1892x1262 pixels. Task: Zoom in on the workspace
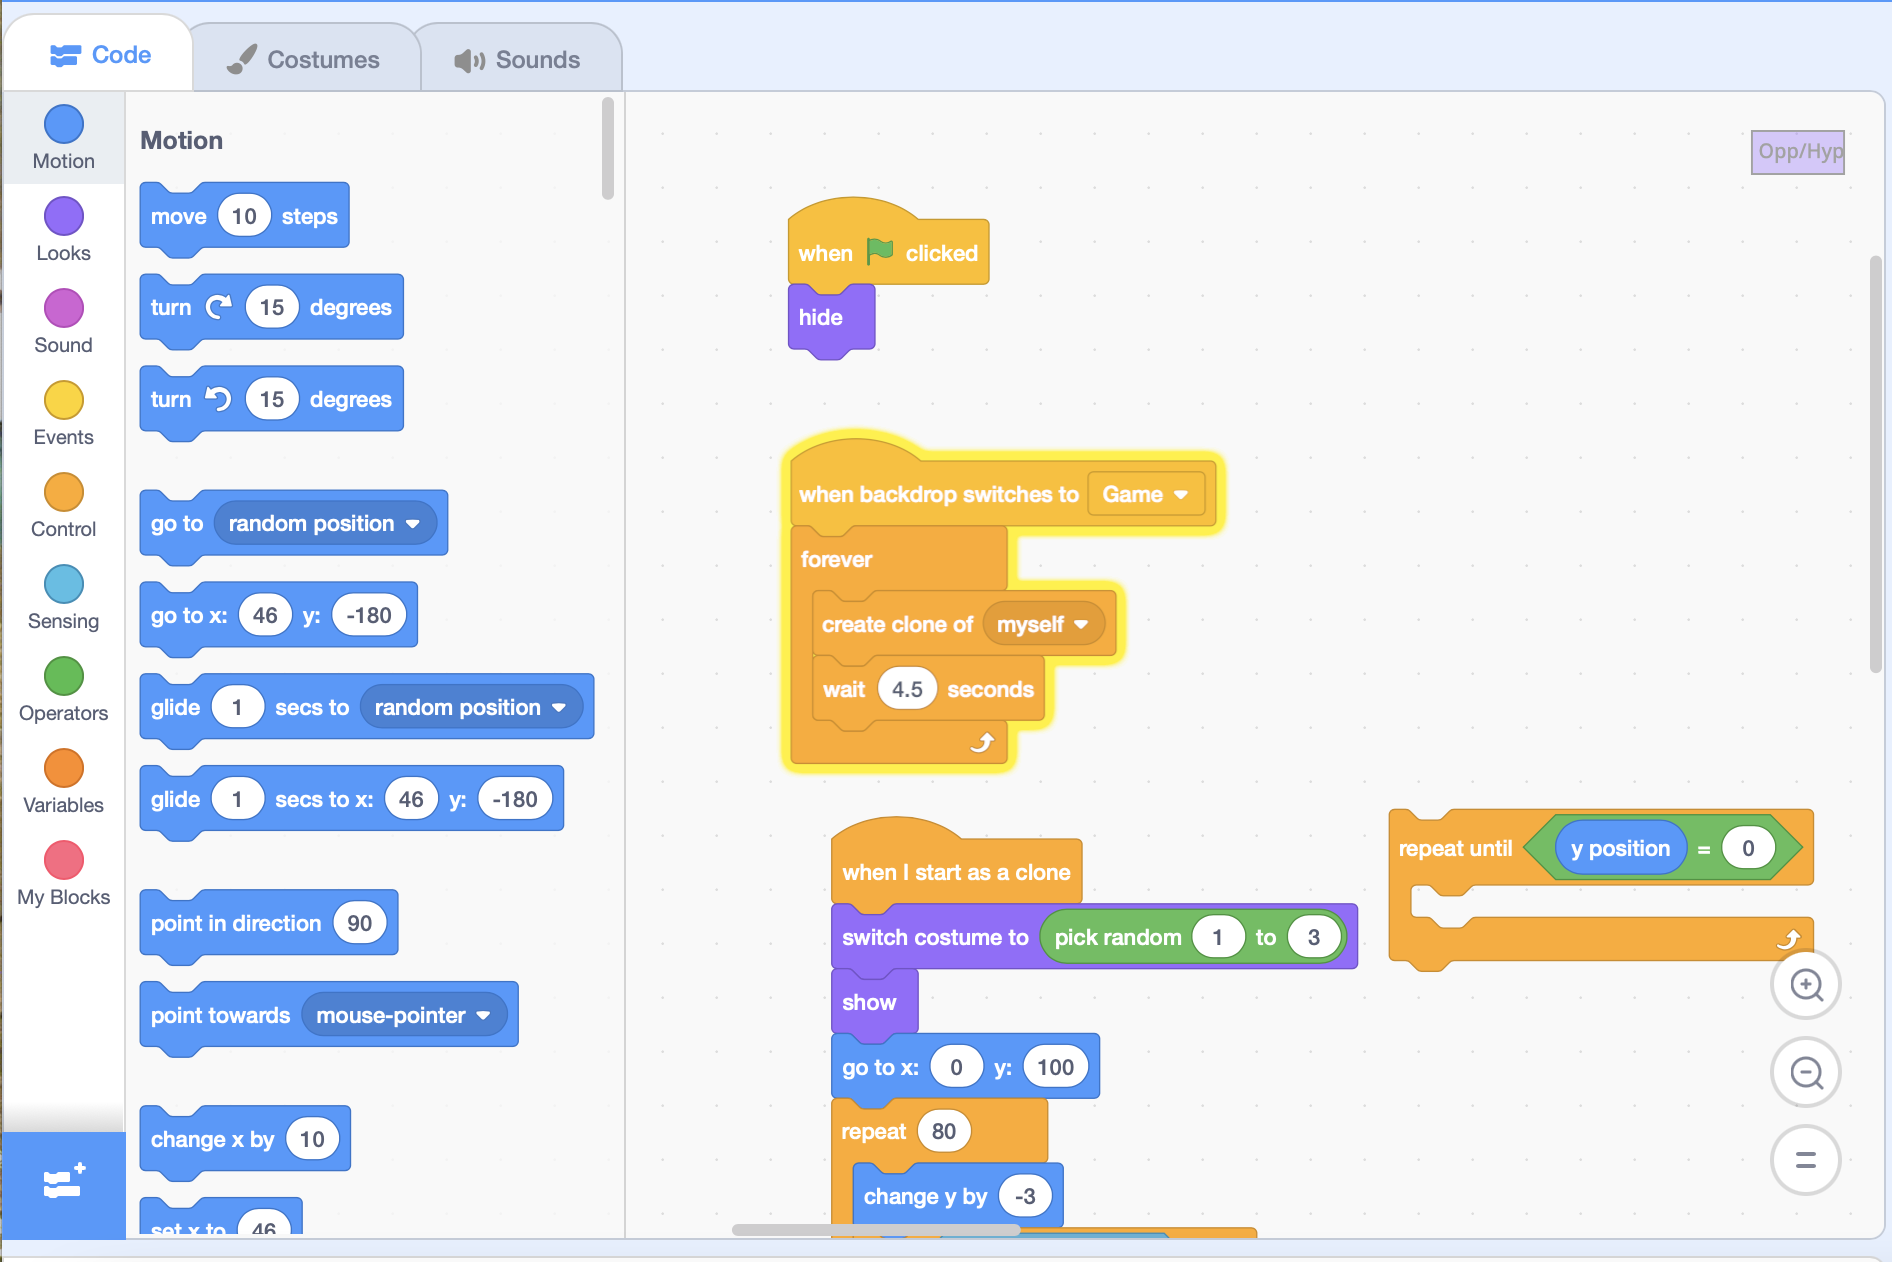point(1806,985)
